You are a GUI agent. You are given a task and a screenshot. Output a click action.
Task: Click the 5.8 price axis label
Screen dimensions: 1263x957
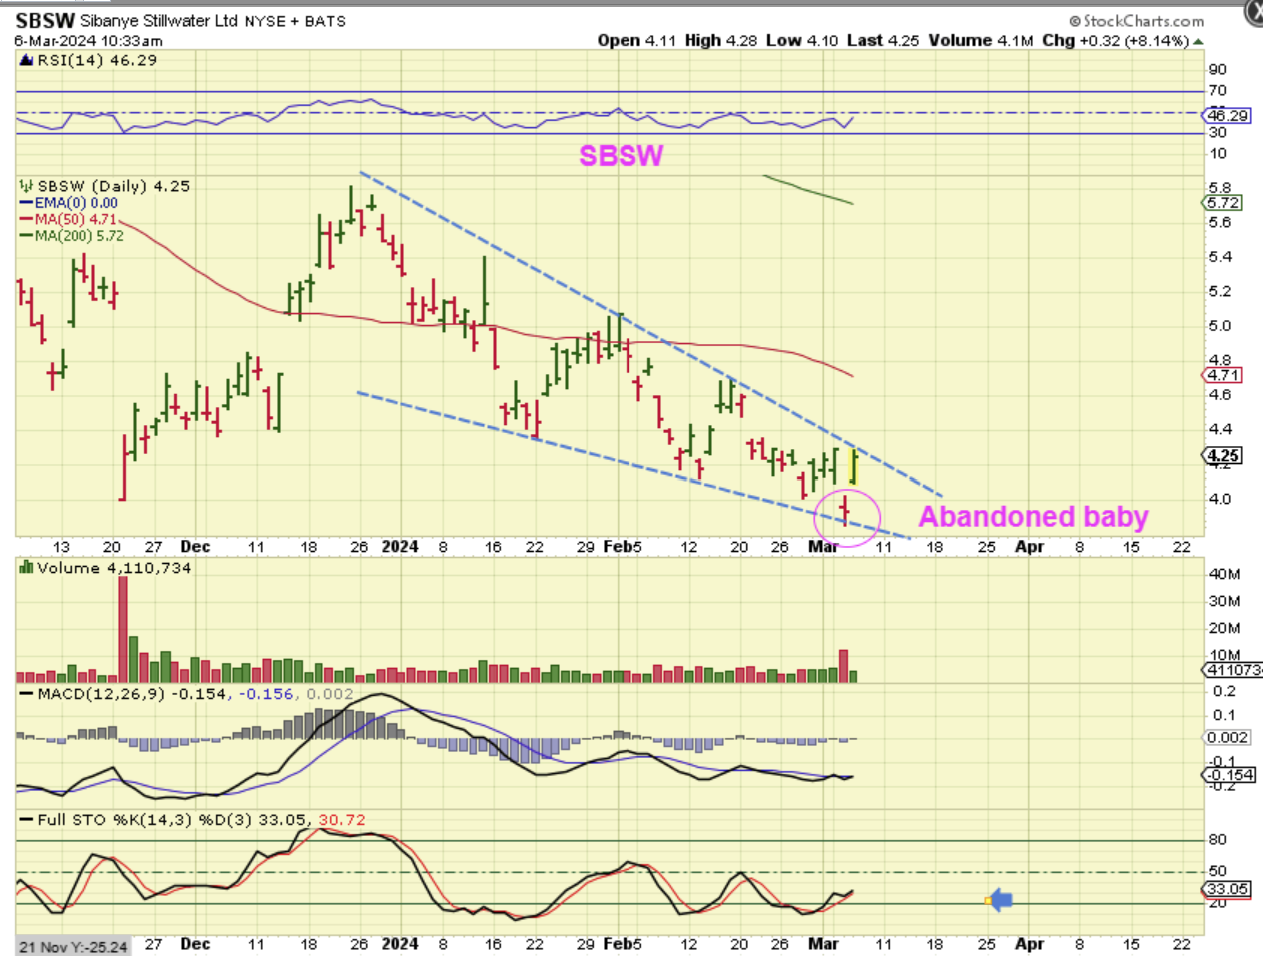click(1219, 188)
